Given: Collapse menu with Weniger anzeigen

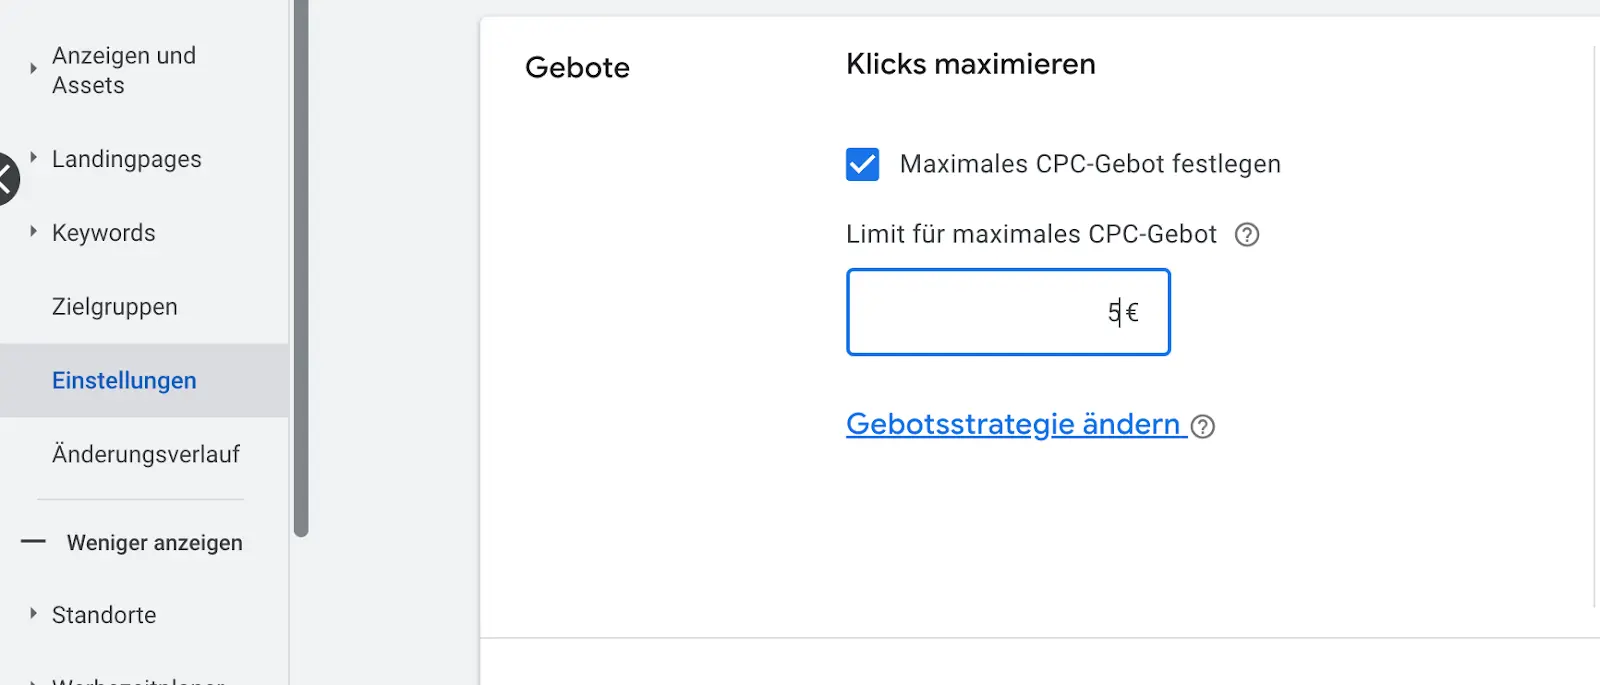Looking at the screenshot, I should coord(155,543).
